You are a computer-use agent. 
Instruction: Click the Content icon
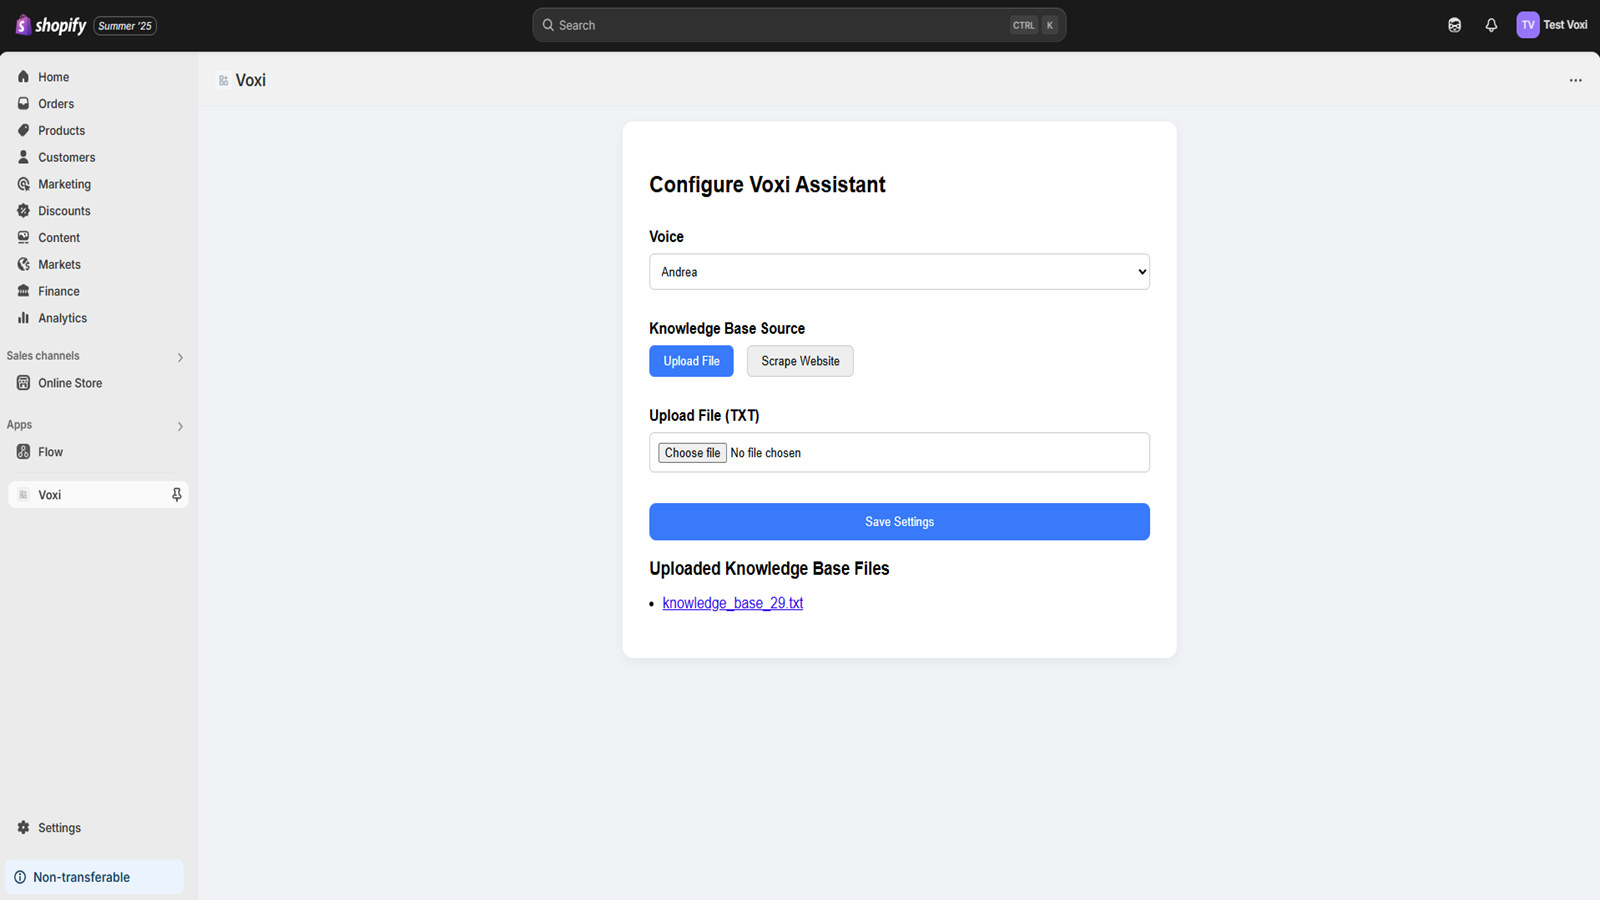coord(23,238)
